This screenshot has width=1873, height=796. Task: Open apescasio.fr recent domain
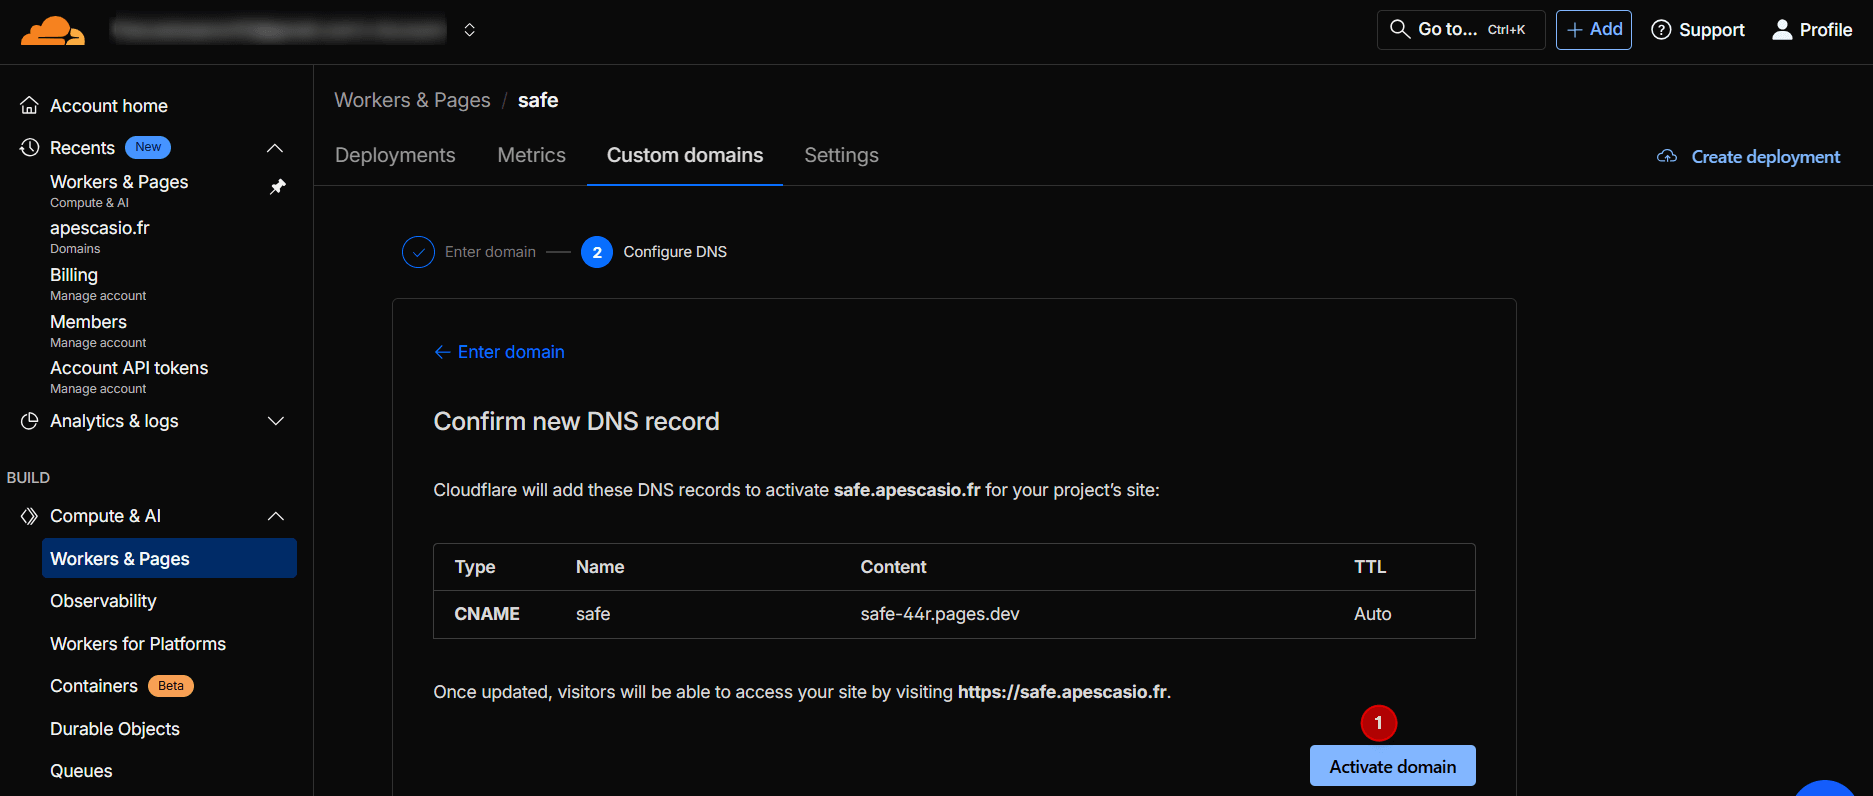point(100,228)
